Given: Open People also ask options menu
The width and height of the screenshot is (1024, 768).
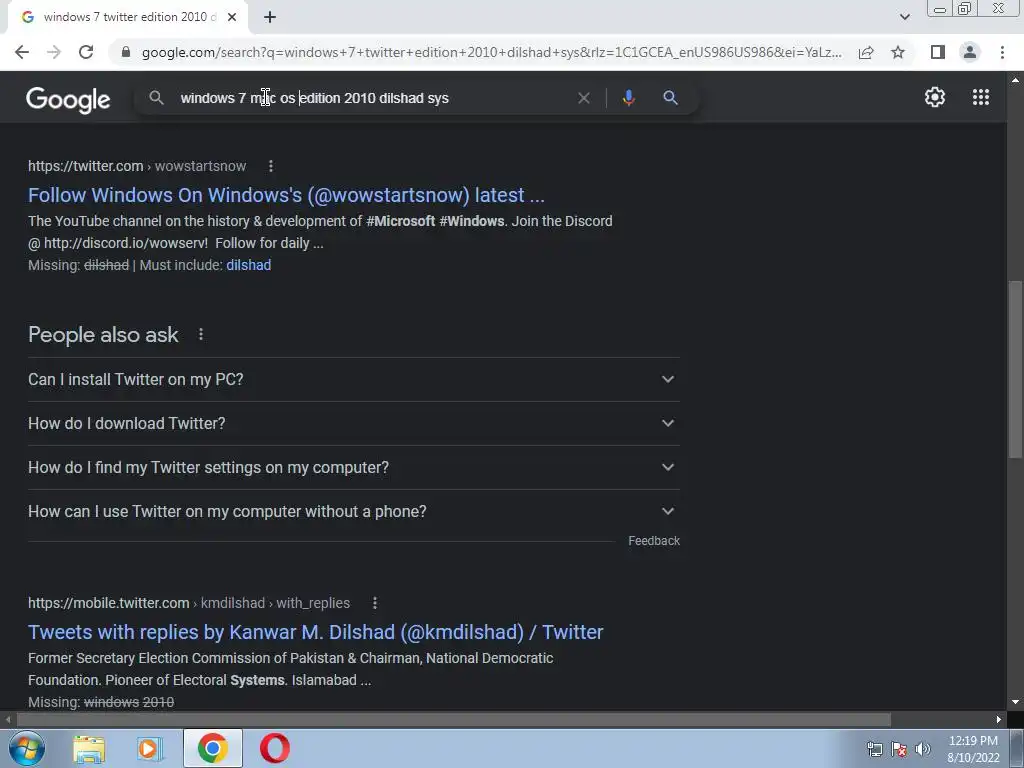Looking at the screenshot, I should click(x=200, y=334).
